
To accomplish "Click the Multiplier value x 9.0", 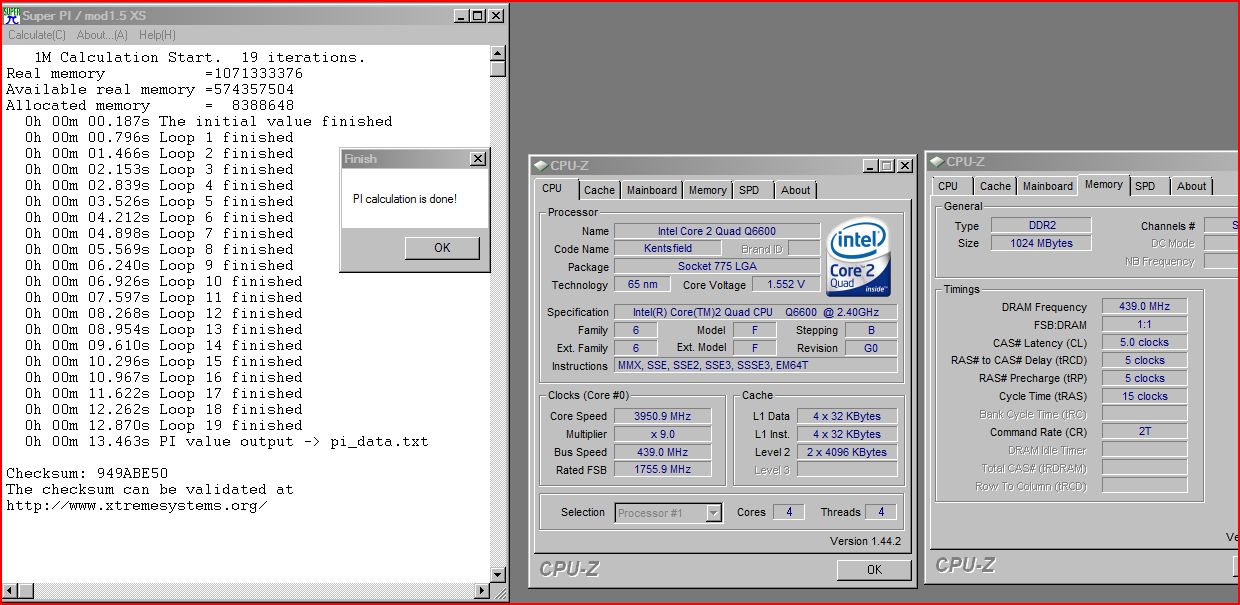I will (662, 434).
